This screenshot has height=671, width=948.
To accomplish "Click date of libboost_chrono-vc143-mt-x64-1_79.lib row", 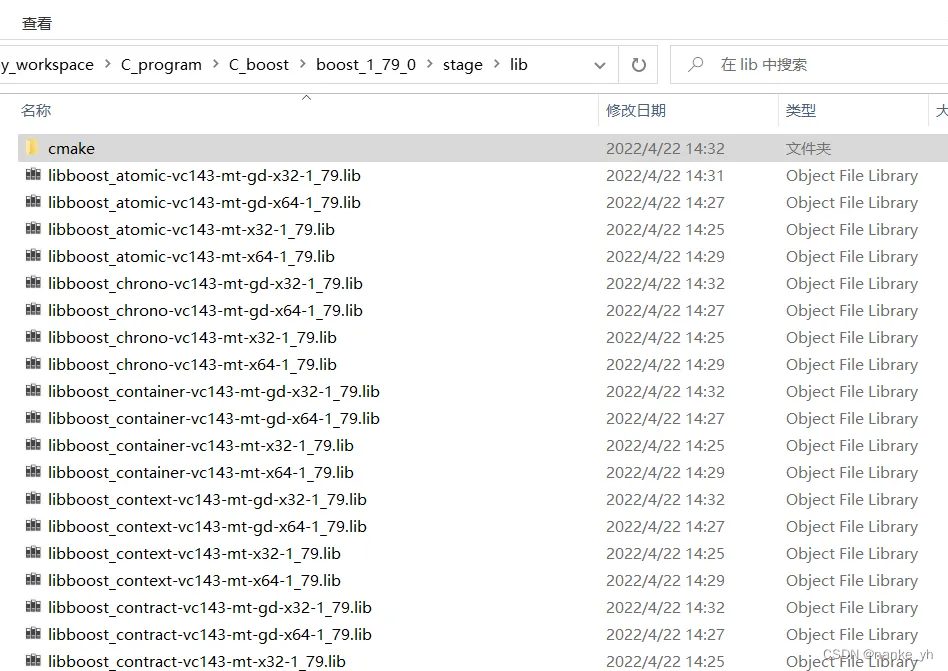I will [665, 365].
